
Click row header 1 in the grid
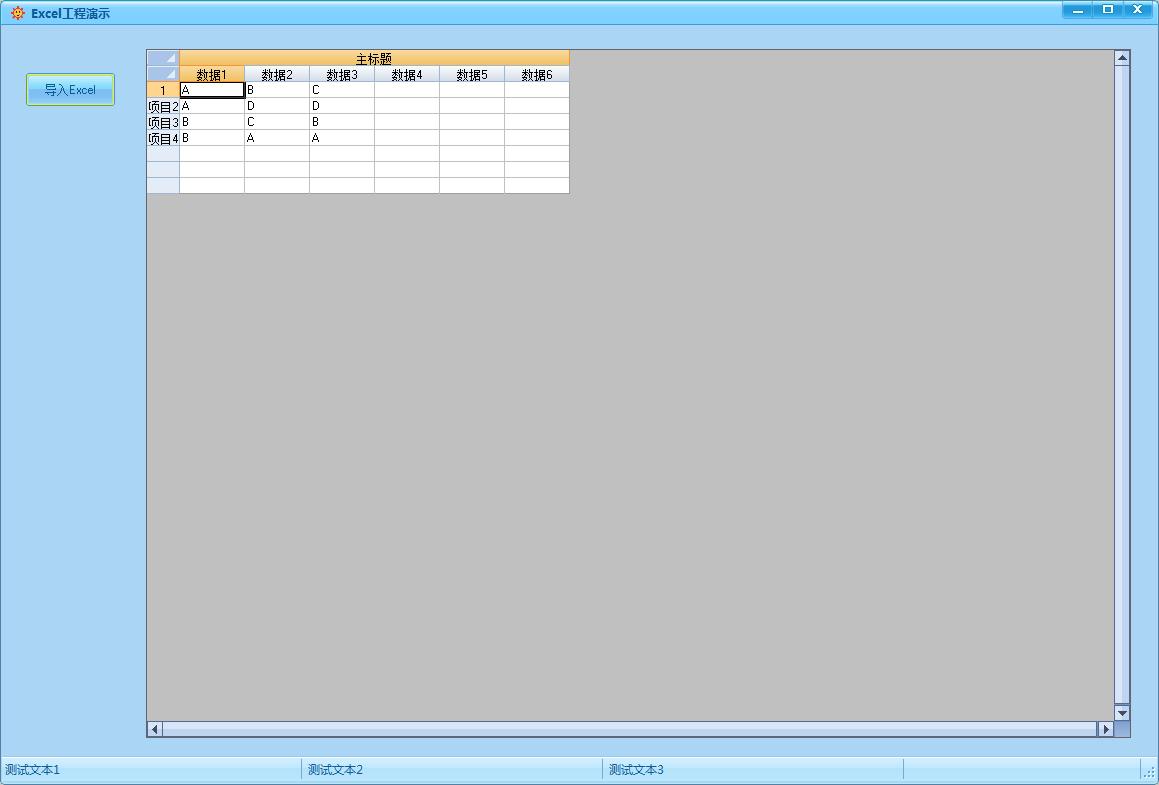click(x=162, y=90)
